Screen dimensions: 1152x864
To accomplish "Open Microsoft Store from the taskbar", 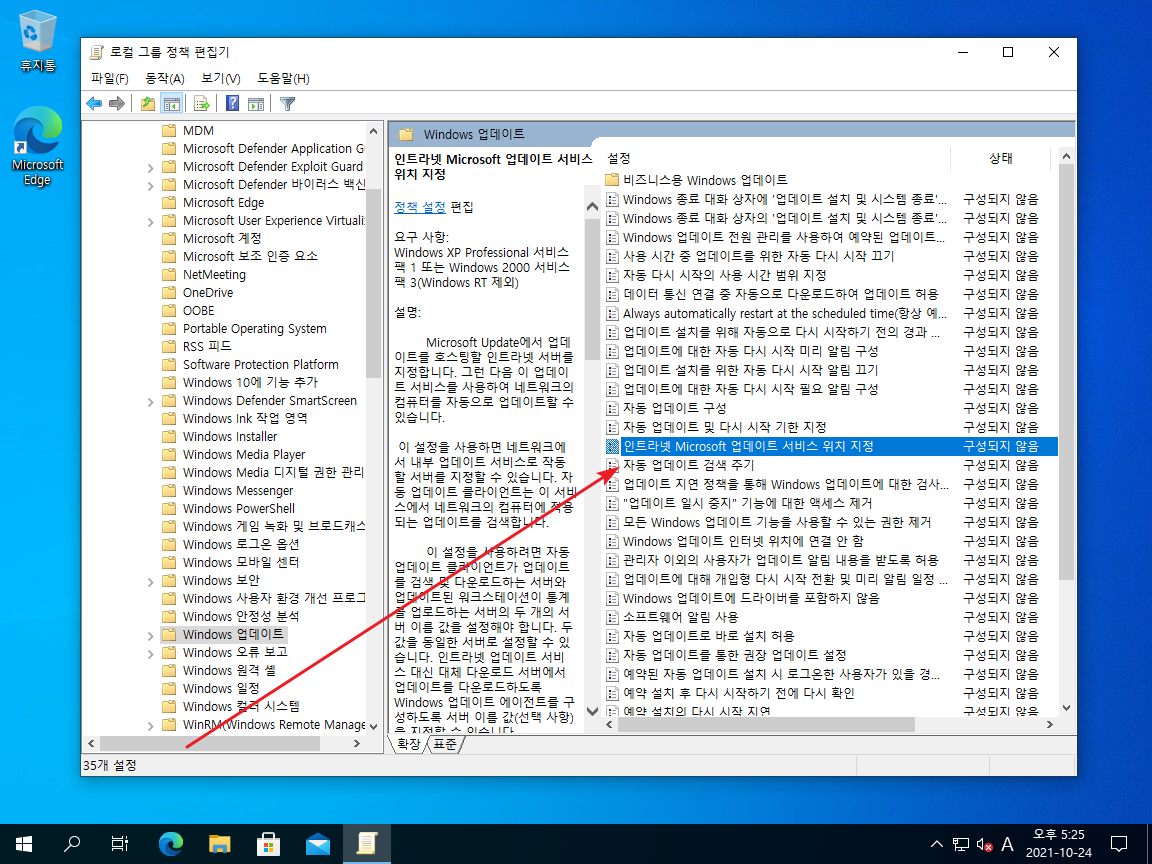I will [x=268, y=844].
